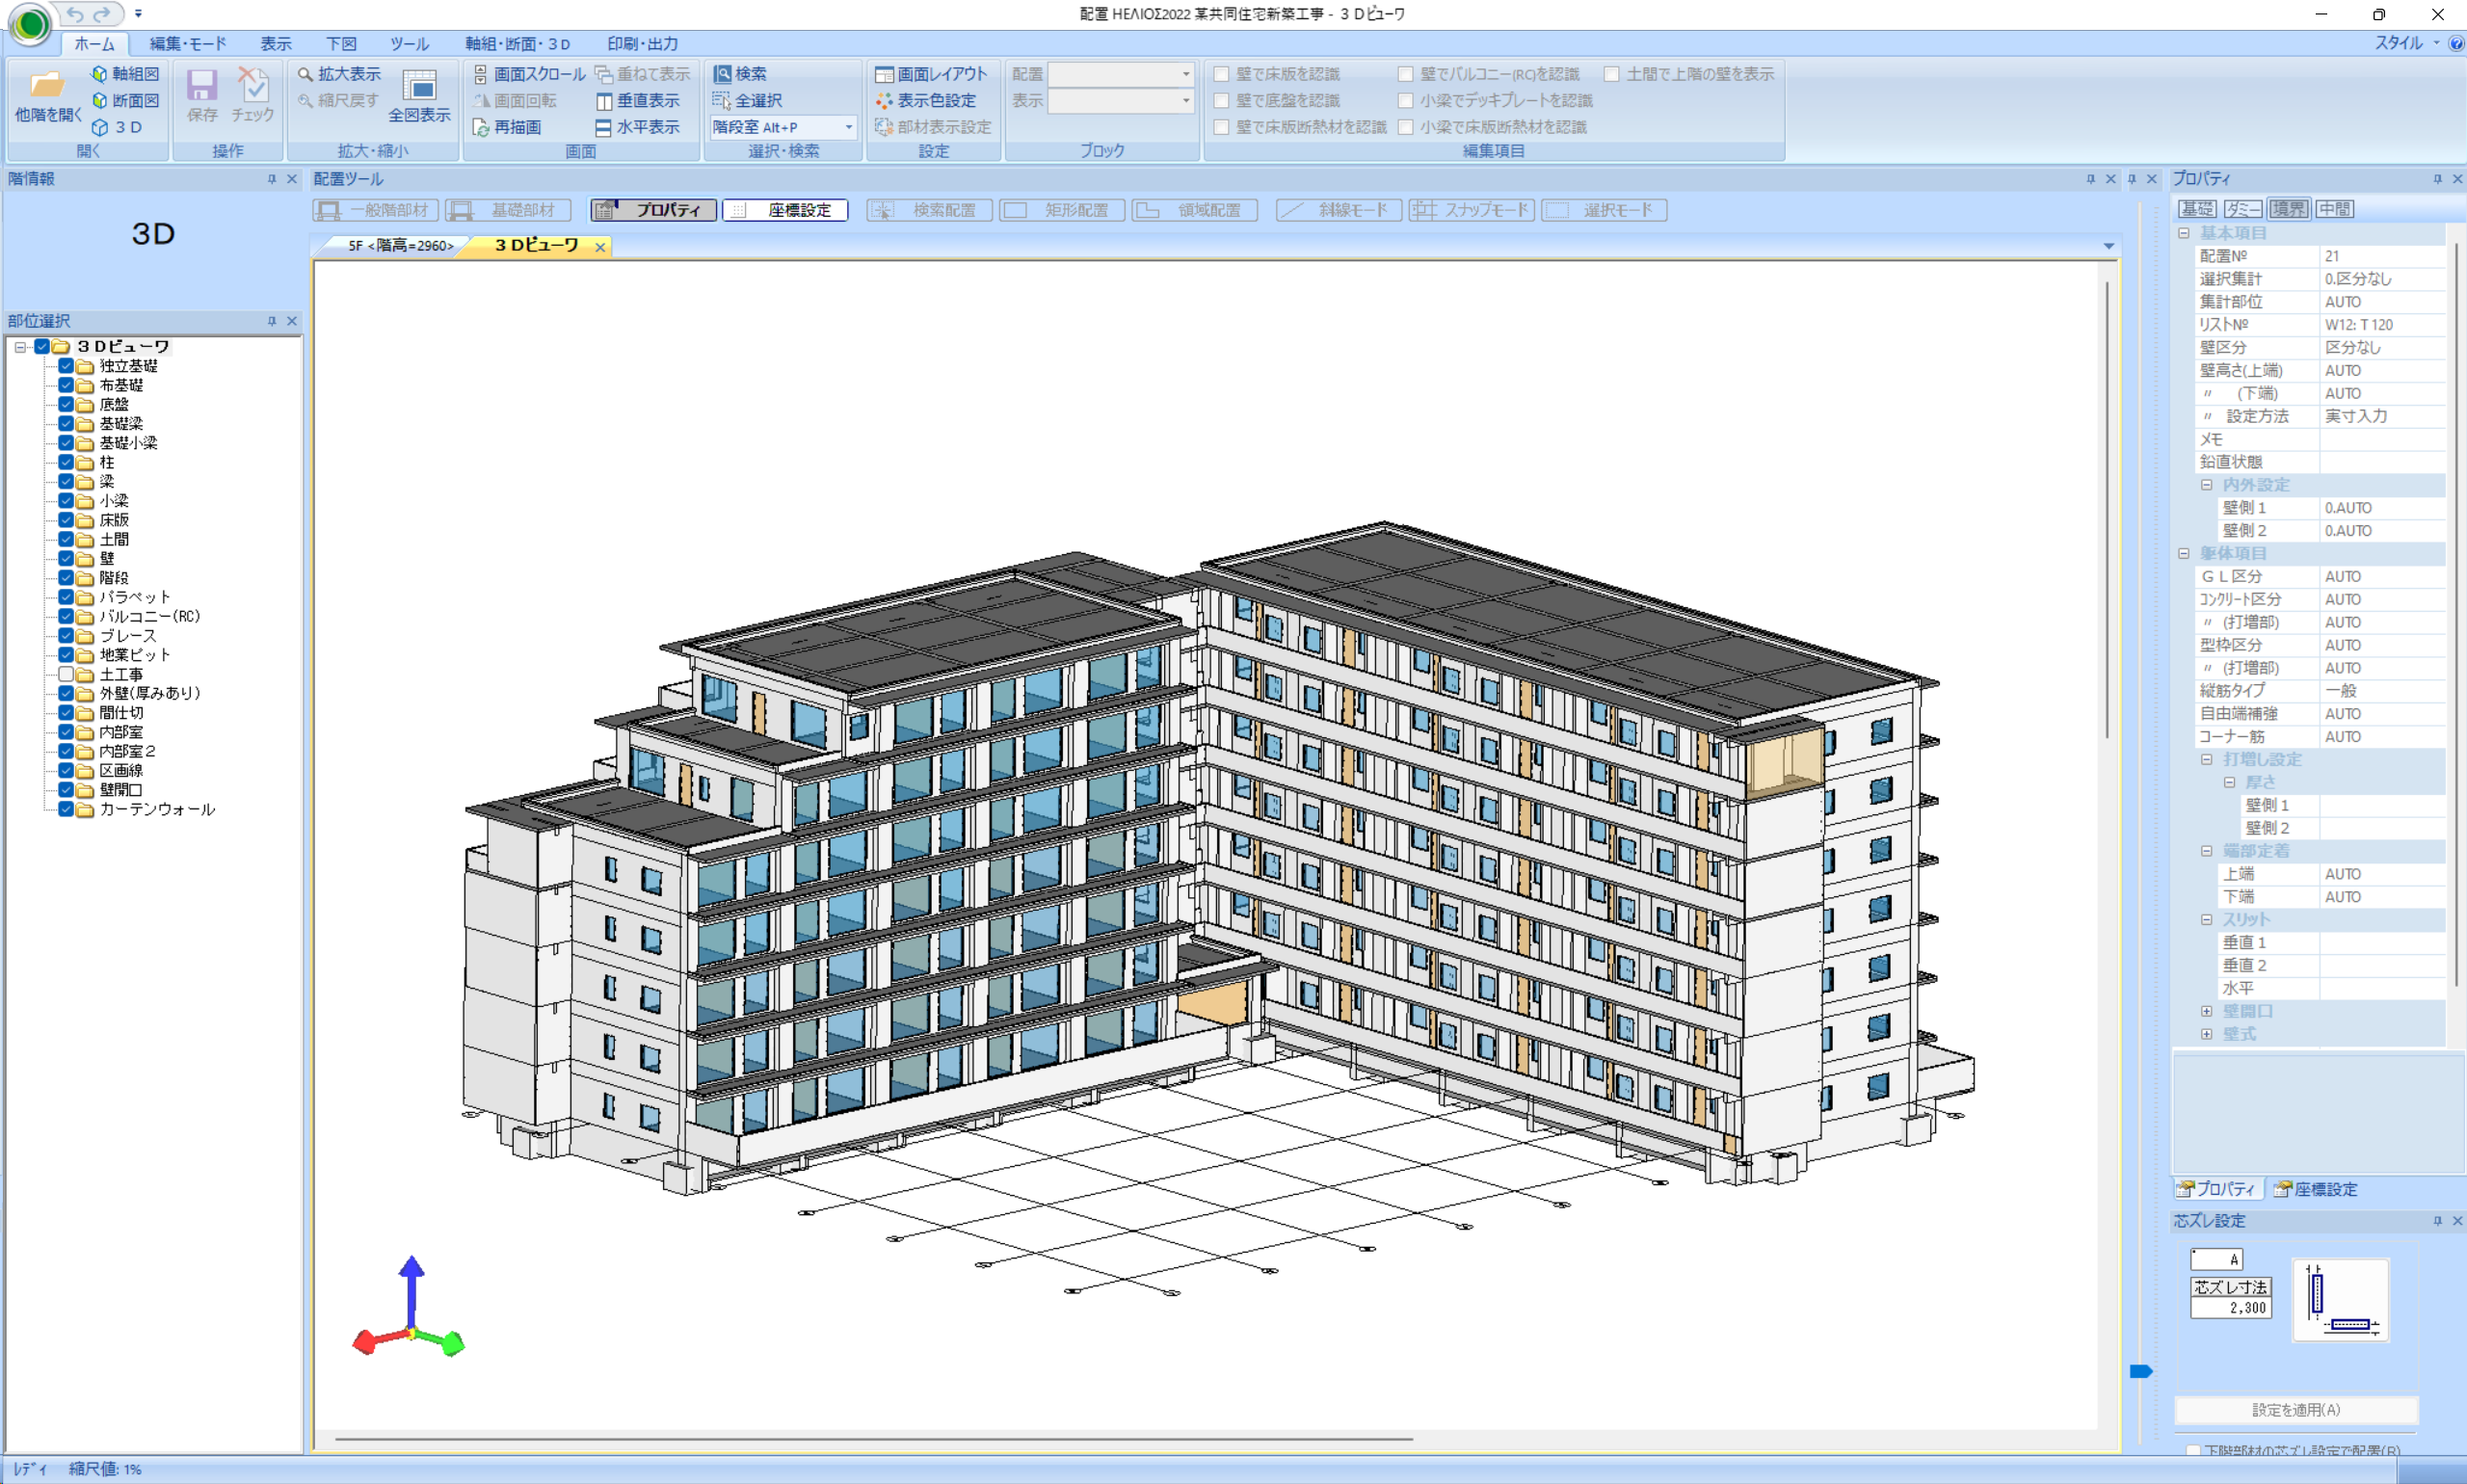Image resolution: width=2467 pixels, height=1484 pixels.
Task: Click the 保存 save icon
Action: tap(202, 86)
